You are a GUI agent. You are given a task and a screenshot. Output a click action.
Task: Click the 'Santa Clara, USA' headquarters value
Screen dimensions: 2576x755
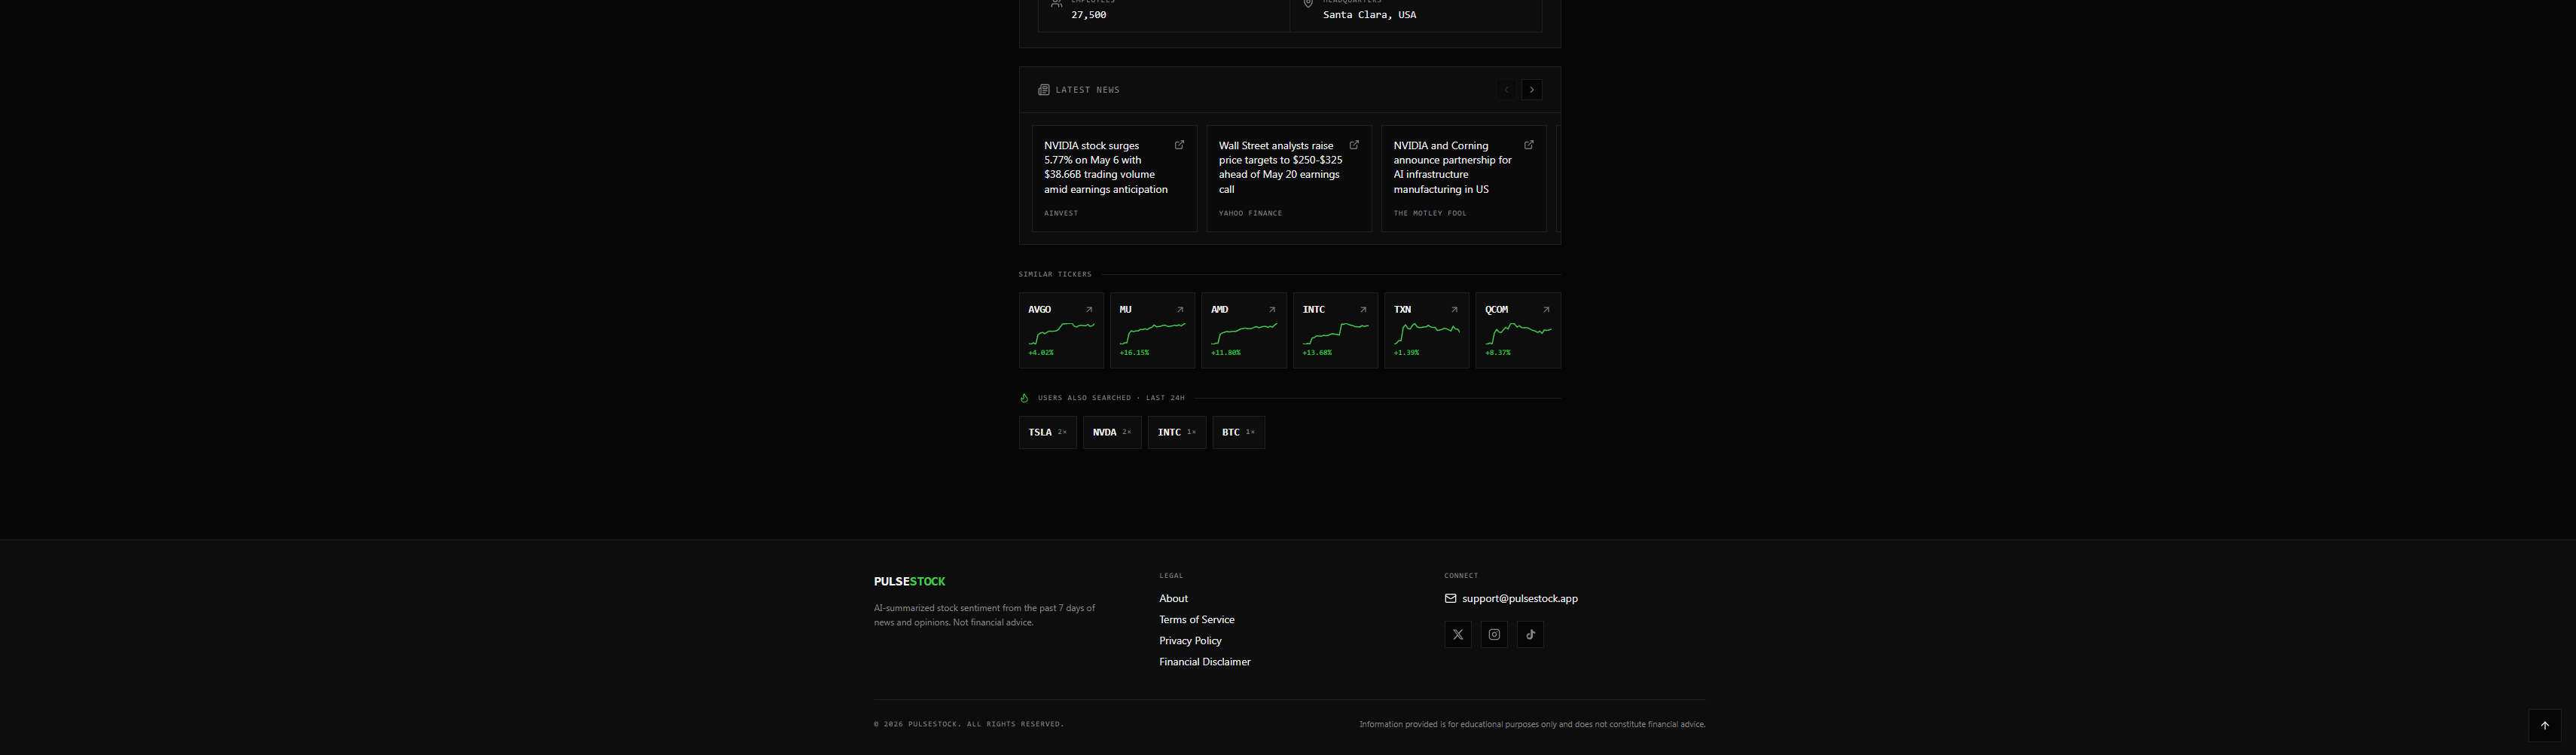click(1369, 15)
